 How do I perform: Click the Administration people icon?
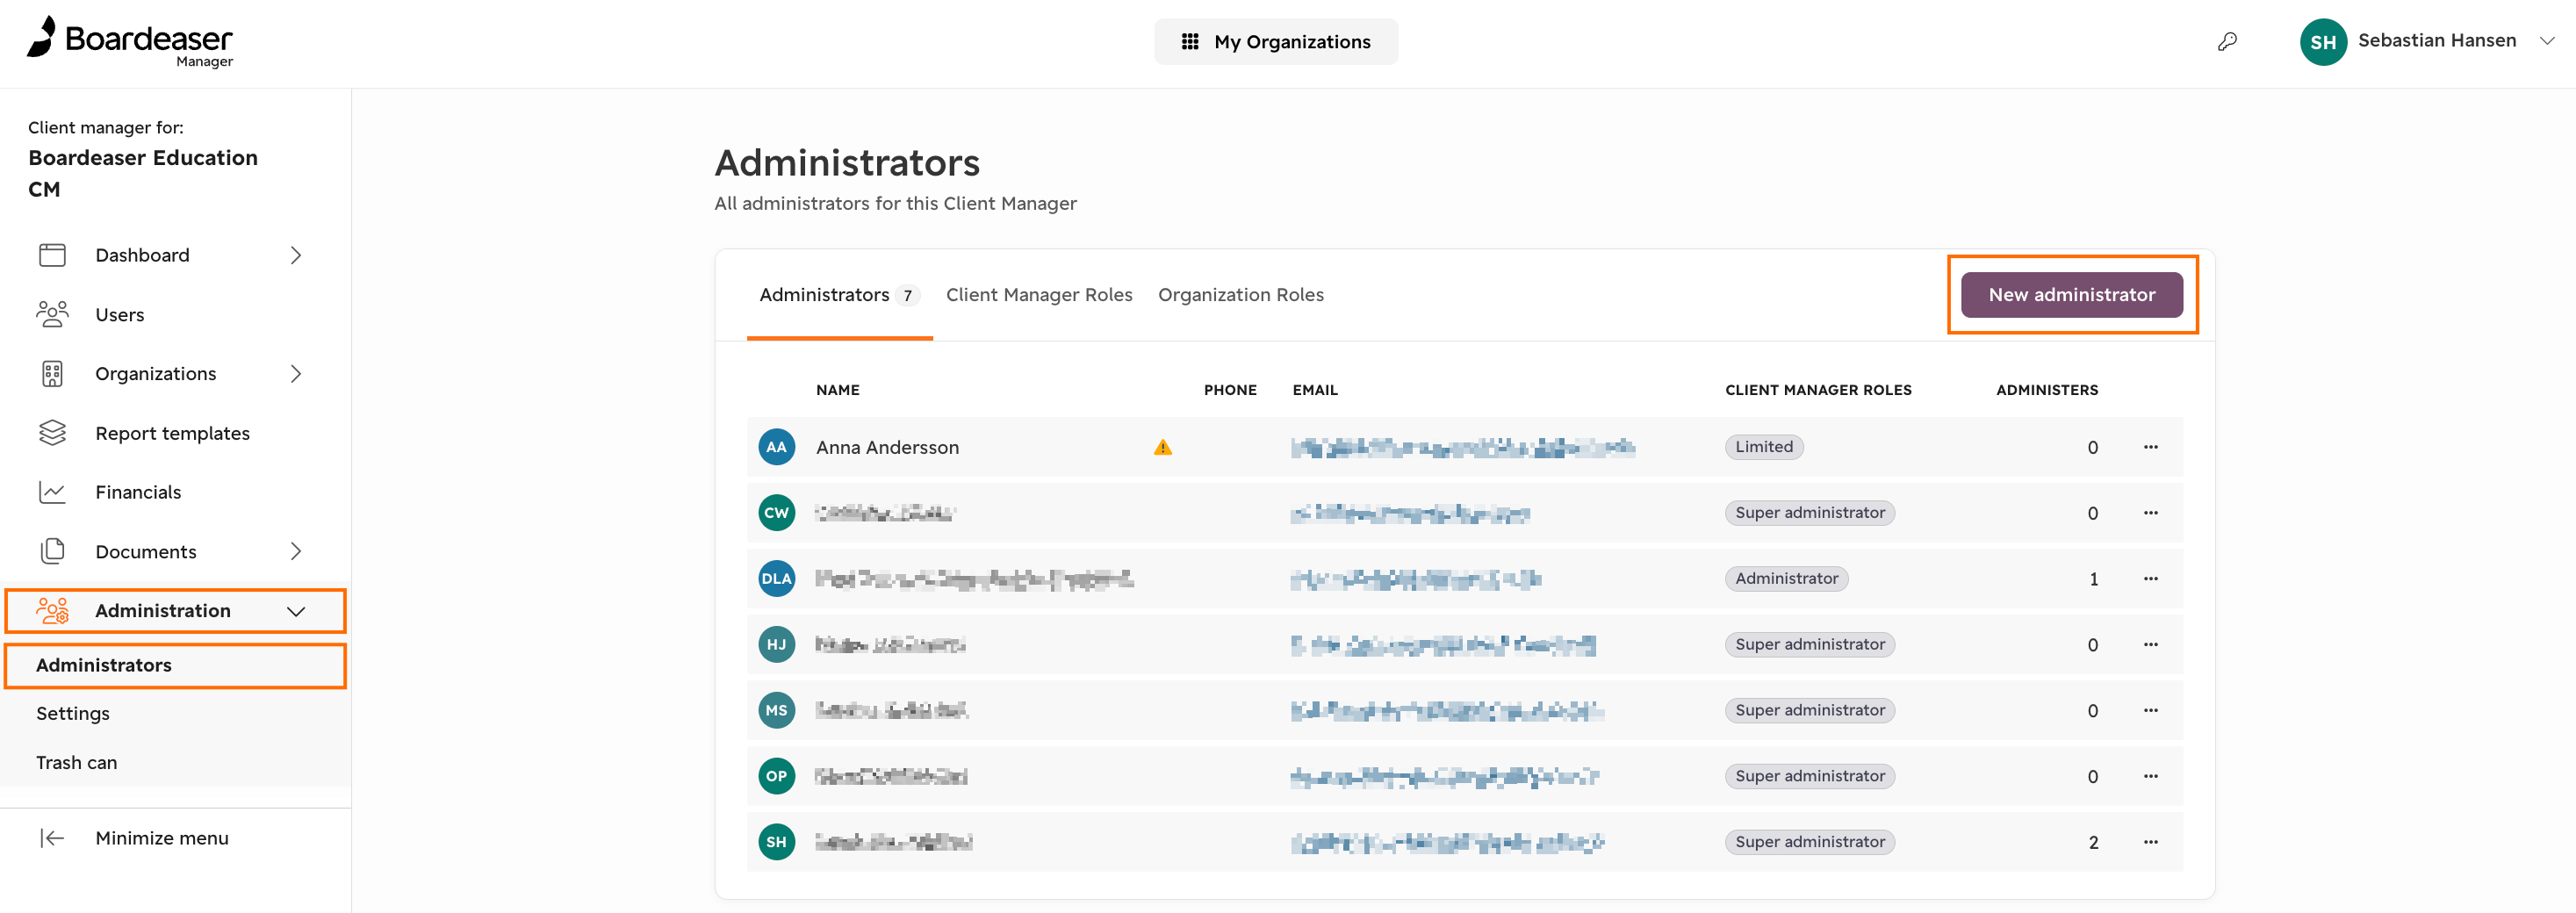pos(52,610)
